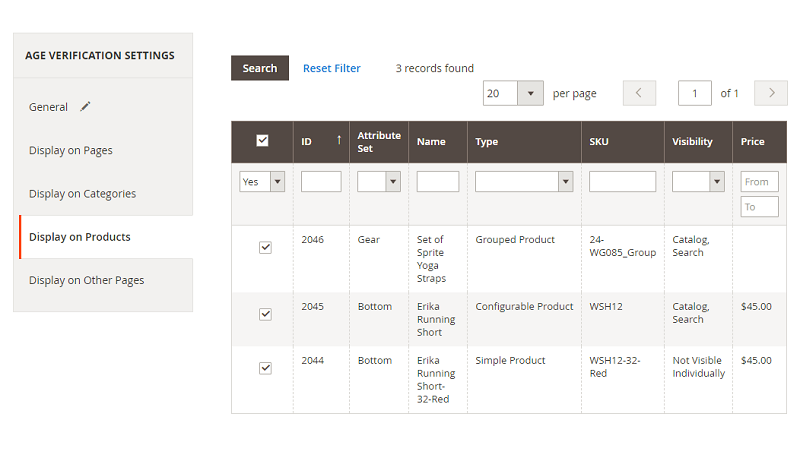800x450 pixels.
Task: Click the ID column sort arrow
Action: 339,141
